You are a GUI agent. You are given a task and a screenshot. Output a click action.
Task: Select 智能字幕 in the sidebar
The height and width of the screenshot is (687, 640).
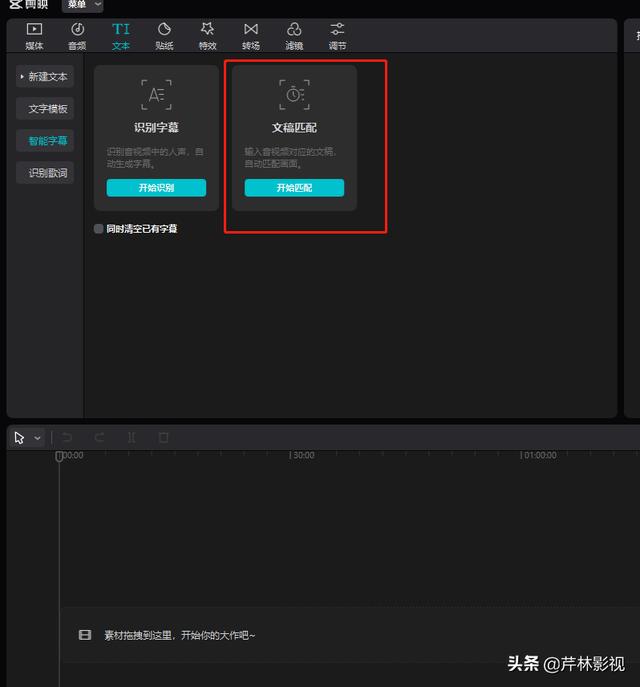click(45, 141)
